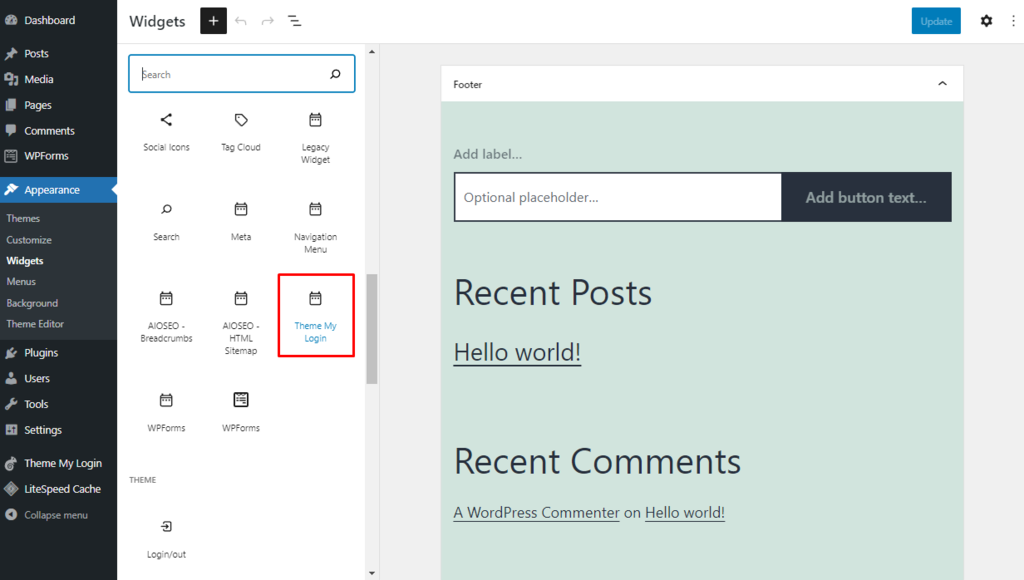
Task: Collapse the Footer widget area
Action: pos(942,84)
